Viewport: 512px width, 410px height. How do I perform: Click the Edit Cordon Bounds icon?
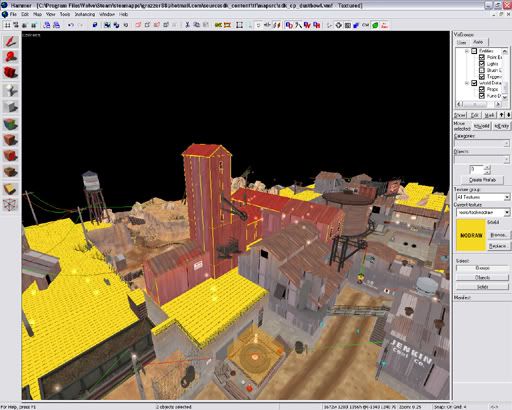(228, 25)
